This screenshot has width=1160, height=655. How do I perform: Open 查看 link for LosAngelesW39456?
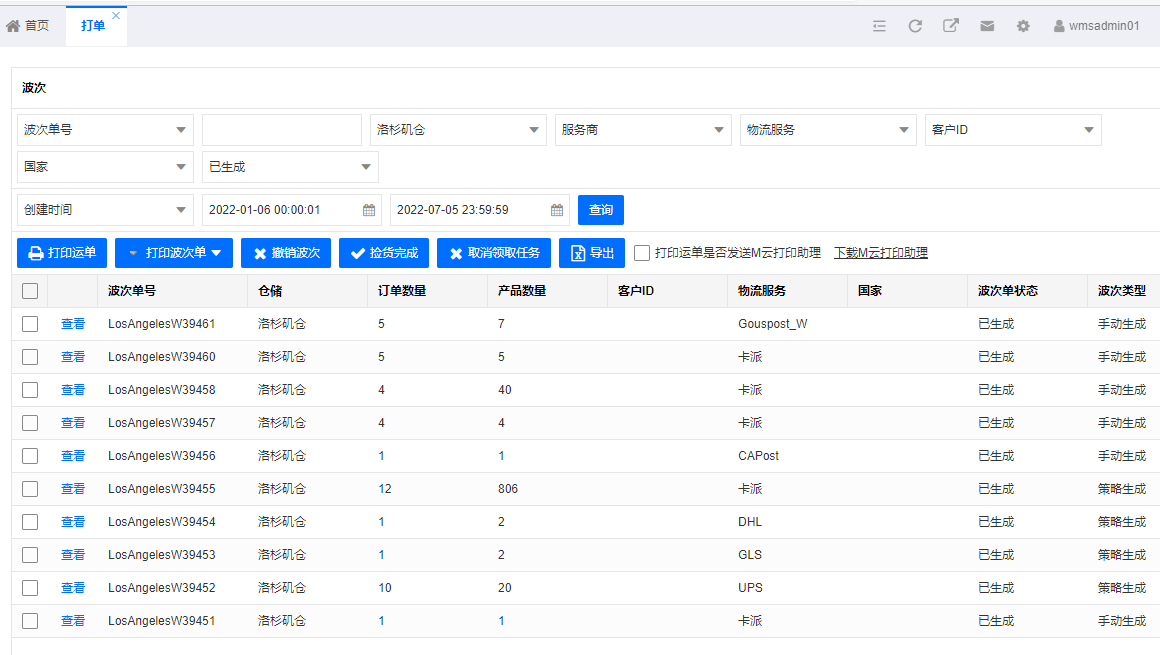72,456
